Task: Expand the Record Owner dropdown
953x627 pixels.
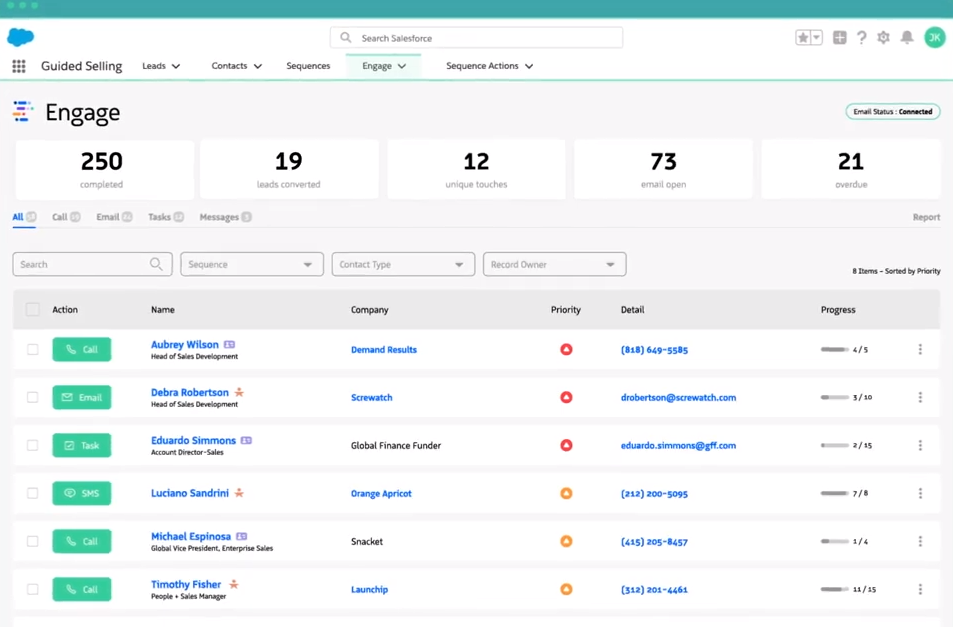Action: [554, 265]
